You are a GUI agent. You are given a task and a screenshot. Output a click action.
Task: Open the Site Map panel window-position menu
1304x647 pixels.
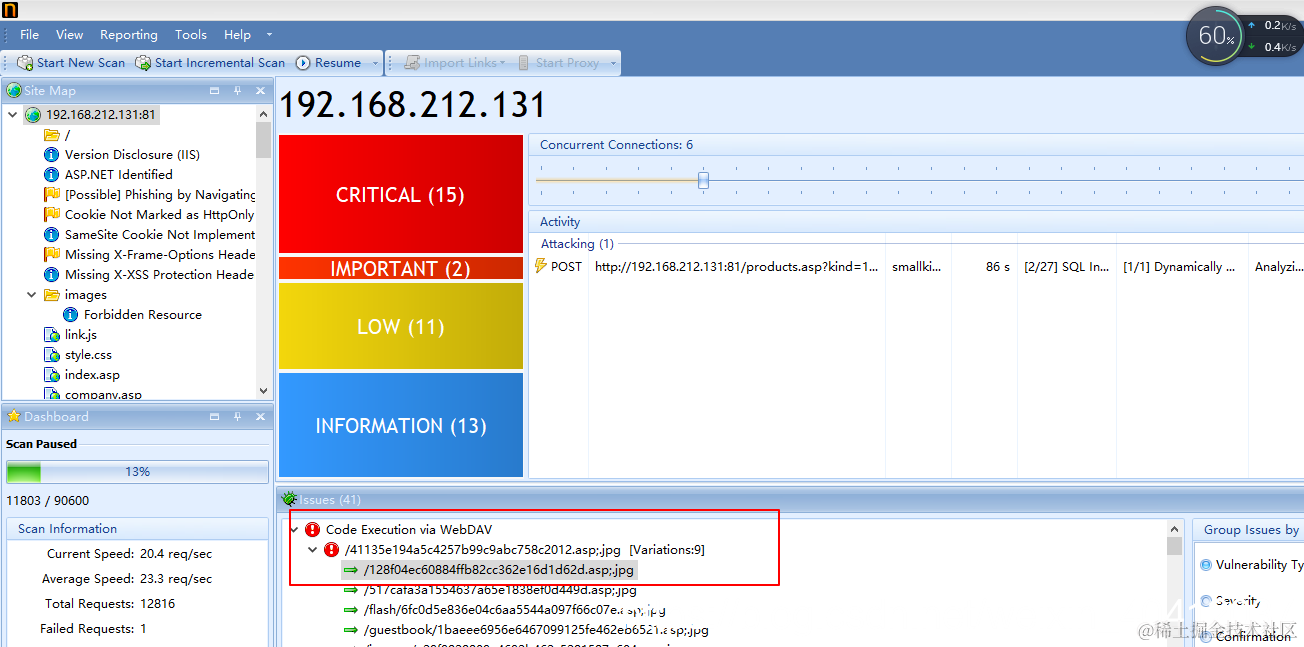click(214, 91)
